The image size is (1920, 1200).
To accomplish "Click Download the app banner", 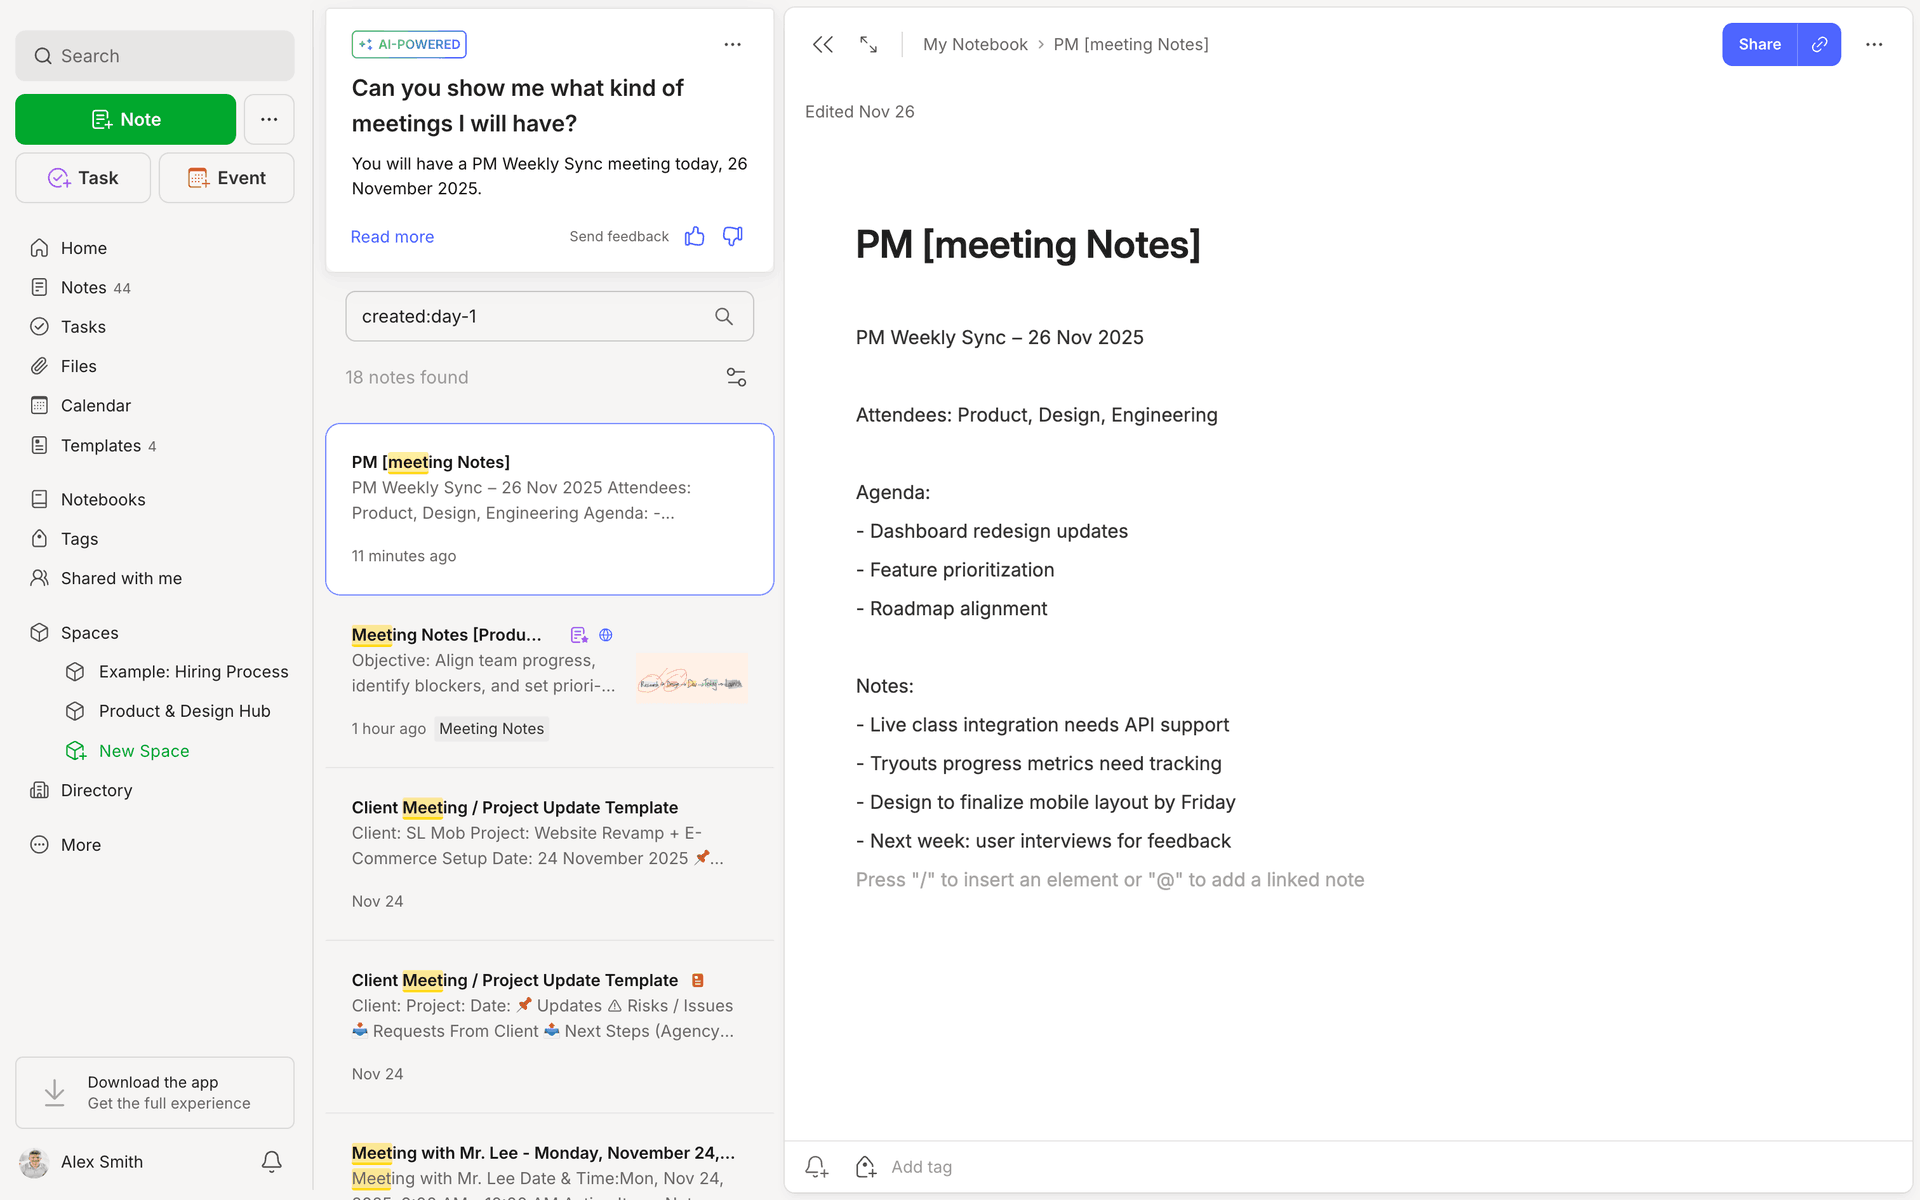I will pyautogui.click(x=155, y=1093).
